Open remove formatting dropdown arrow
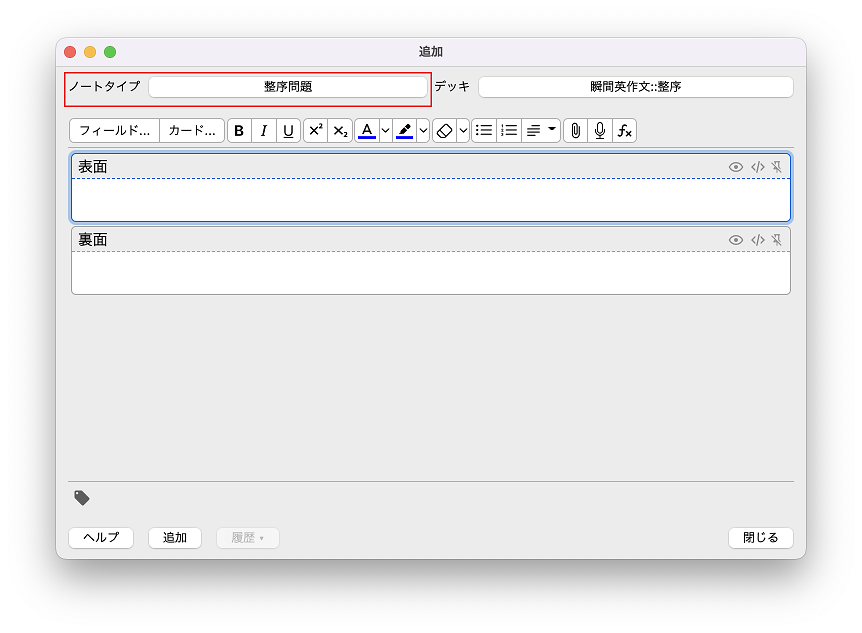The height and width of the screenshot is (633, 862). tap(463, 131)
